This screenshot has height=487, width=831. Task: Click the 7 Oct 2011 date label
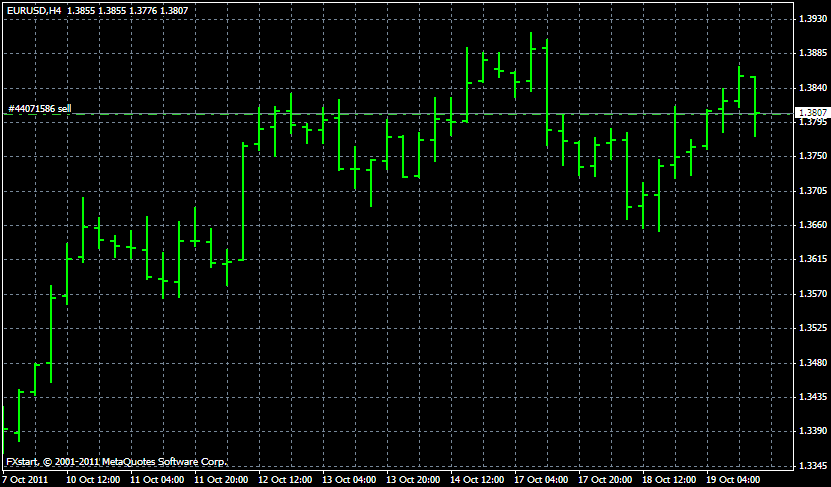coord(25,480)
